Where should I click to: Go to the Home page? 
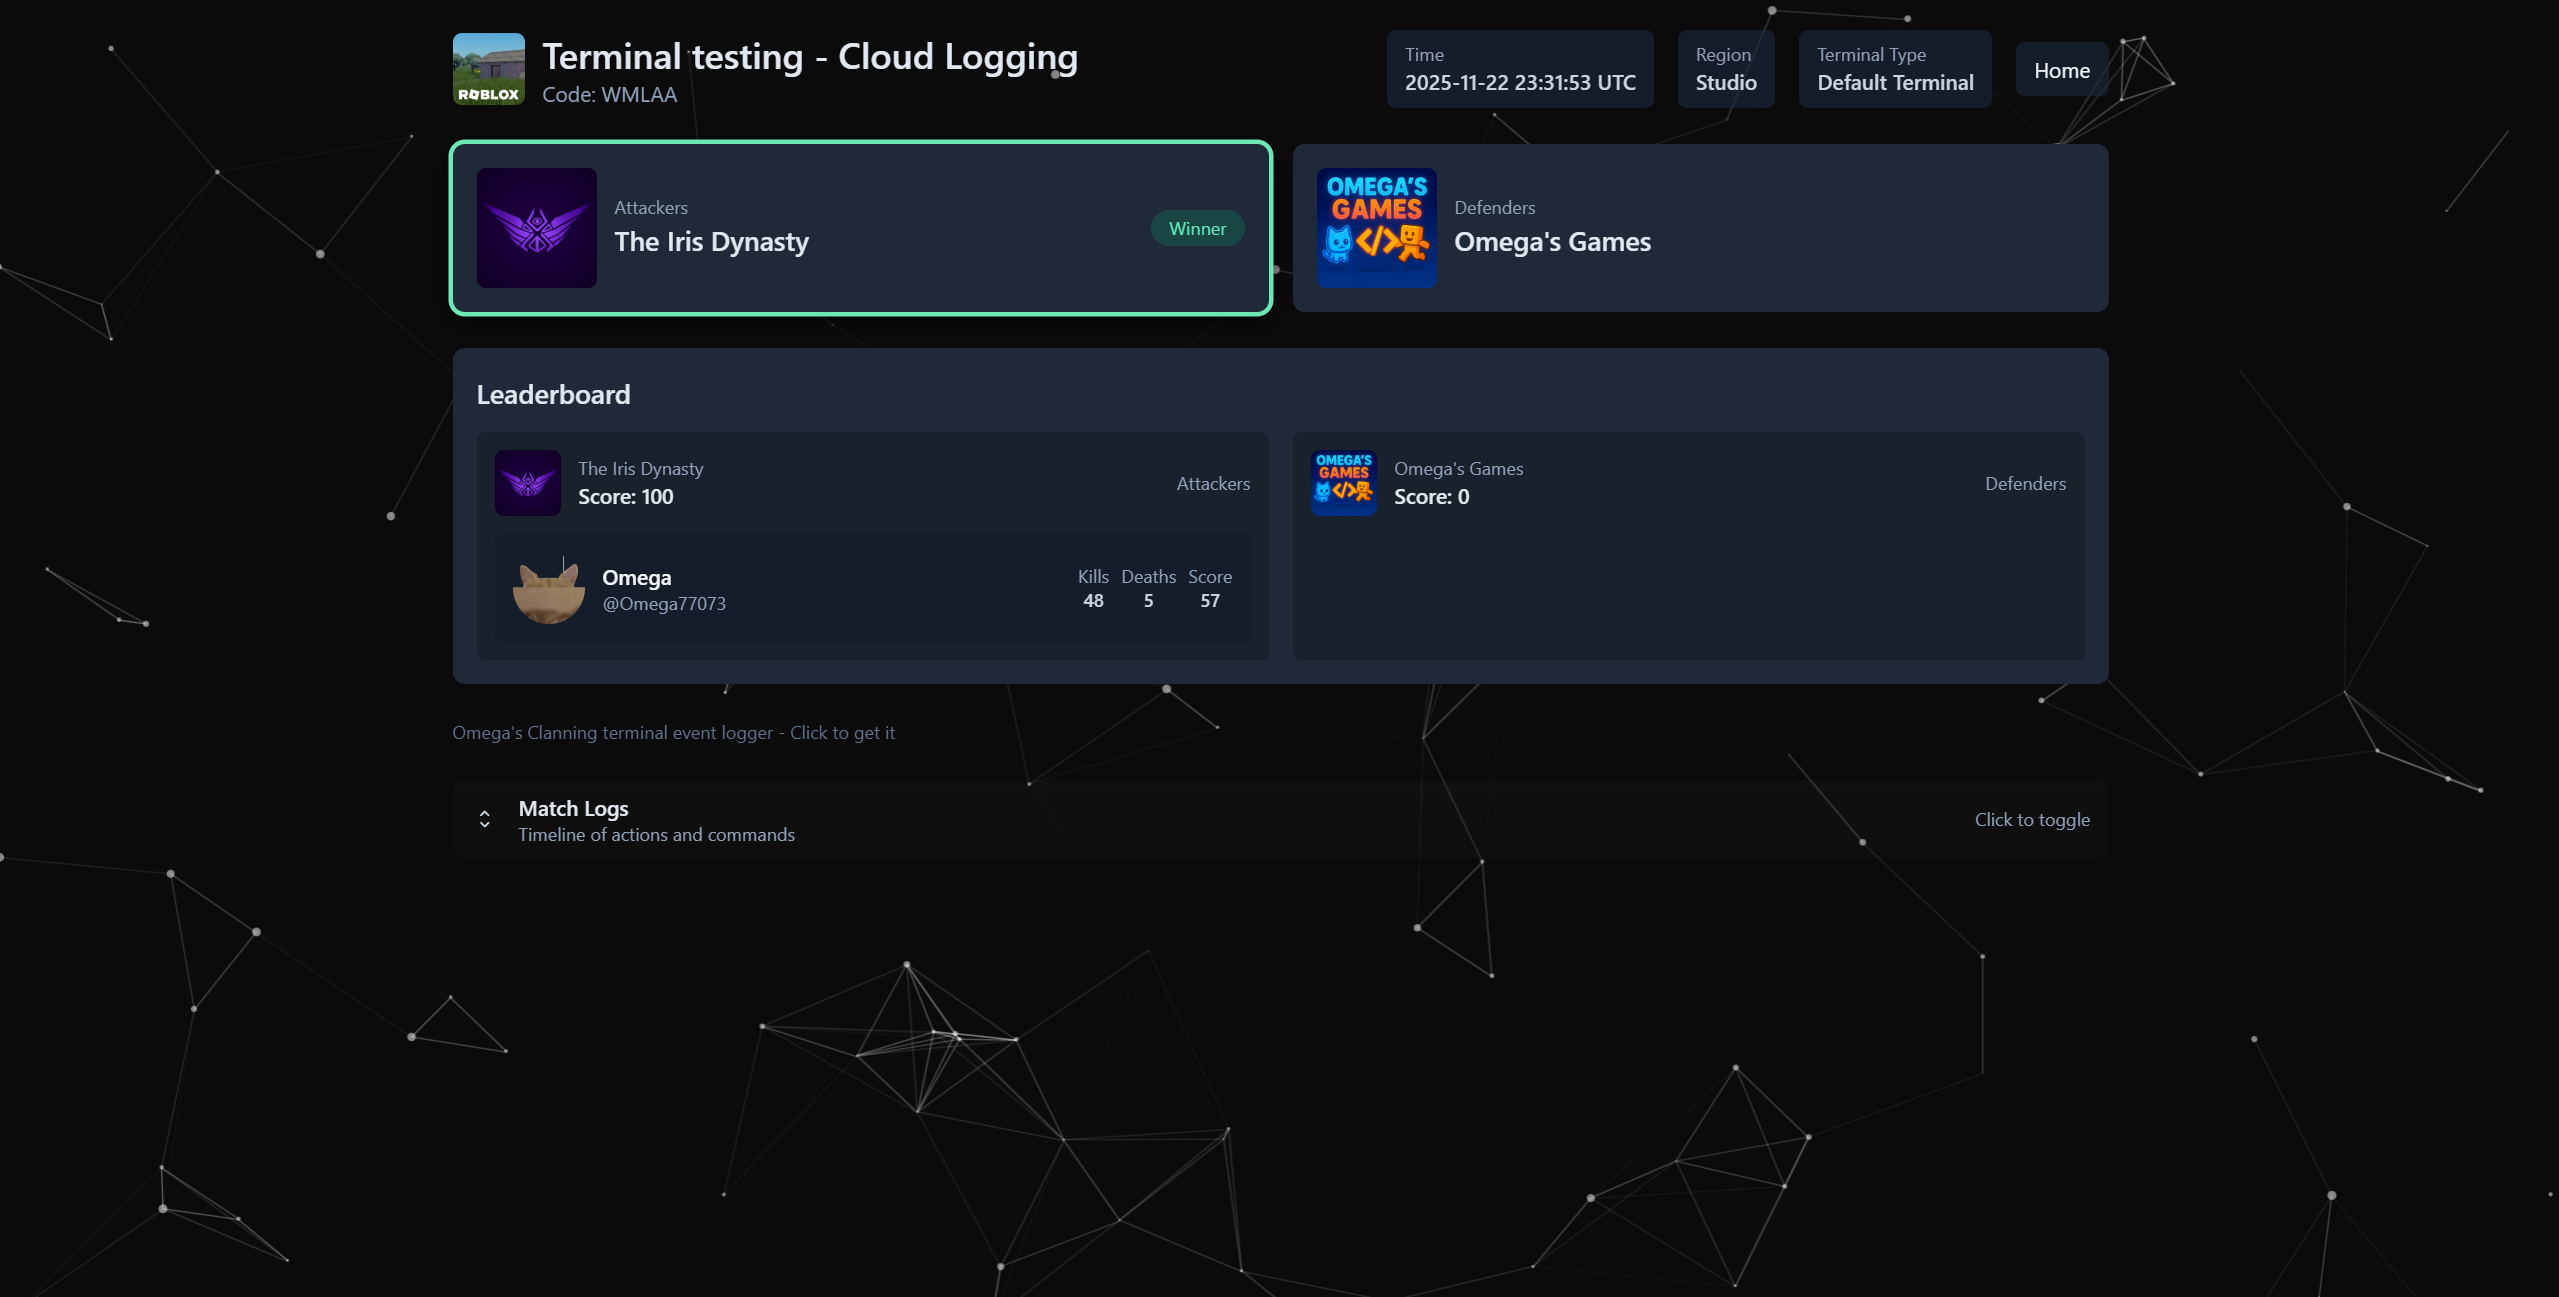coord(2061,70)
